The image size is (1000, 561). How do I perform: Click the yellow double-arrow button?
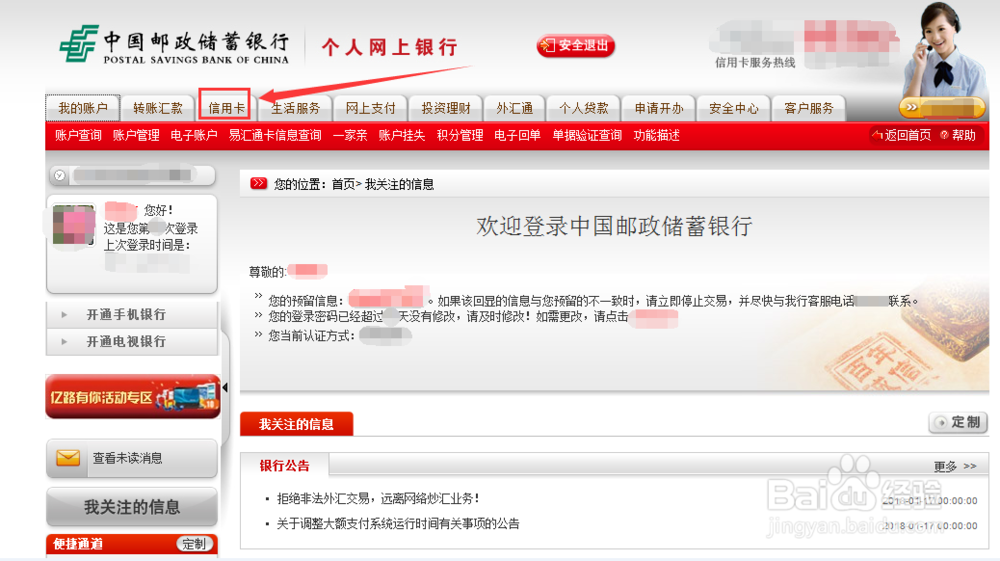(941, 108)
